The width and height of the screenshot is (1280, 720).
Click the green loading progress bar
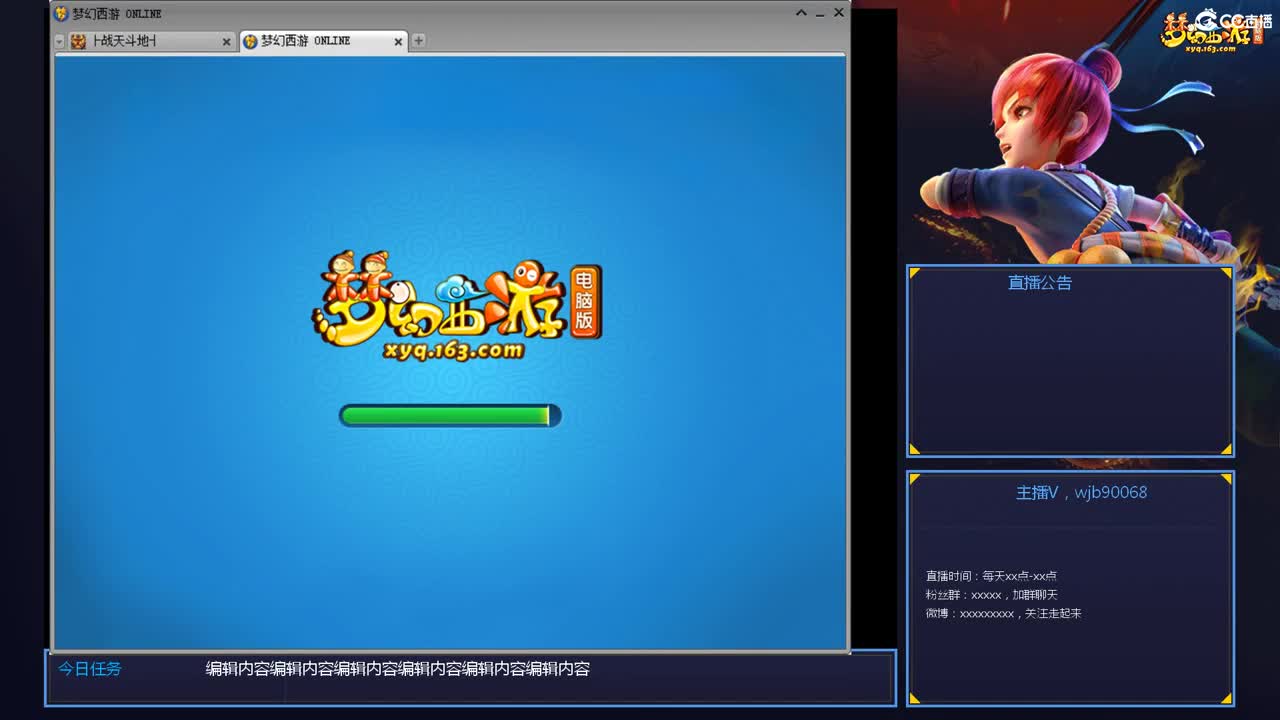coord(450,415)
